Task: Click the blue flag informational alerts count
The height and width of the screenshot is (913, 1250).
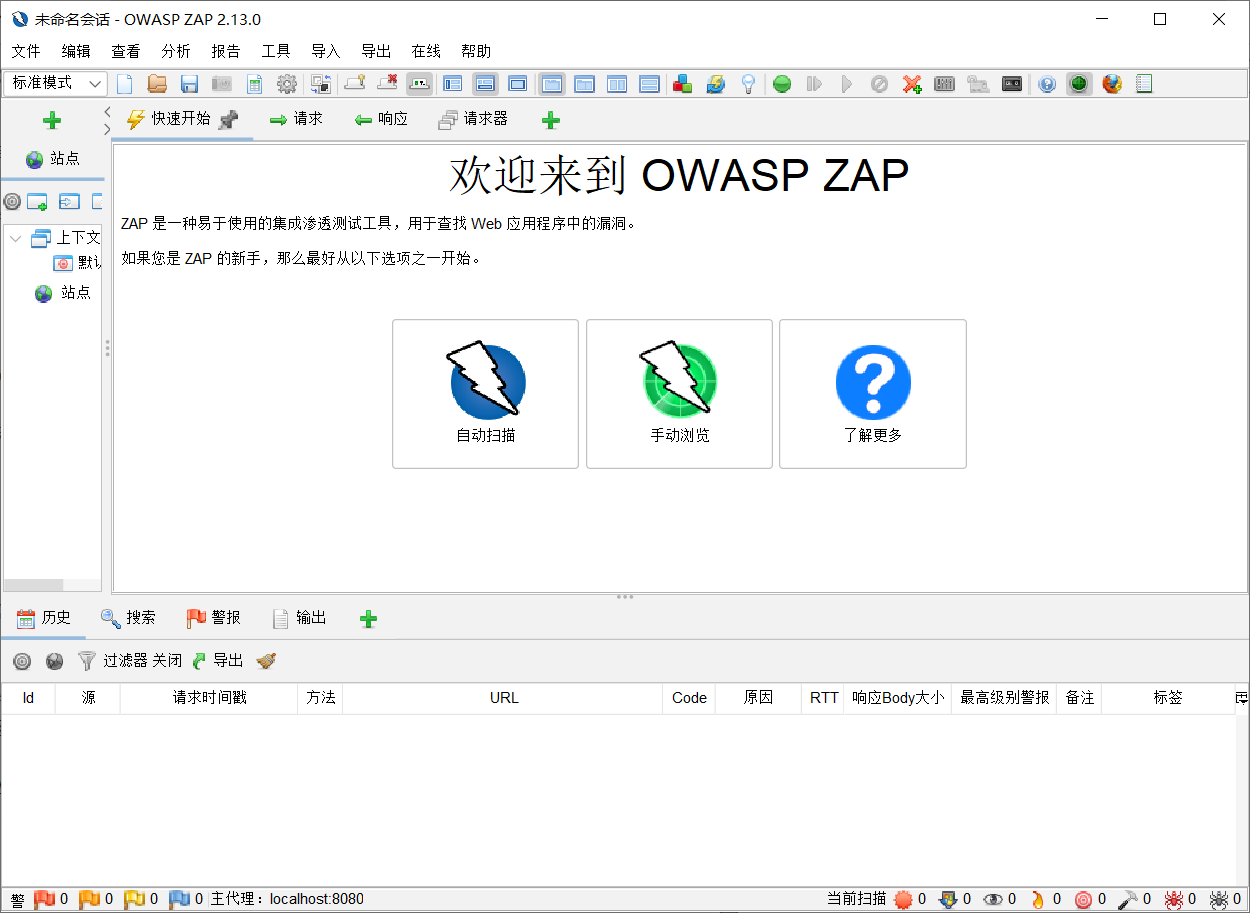Action: [186, 899]
